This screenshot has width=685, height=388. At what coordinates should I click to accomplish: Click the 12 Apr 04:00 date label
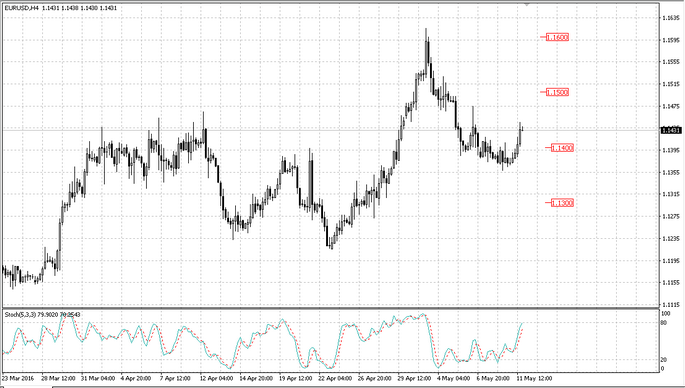216,378
